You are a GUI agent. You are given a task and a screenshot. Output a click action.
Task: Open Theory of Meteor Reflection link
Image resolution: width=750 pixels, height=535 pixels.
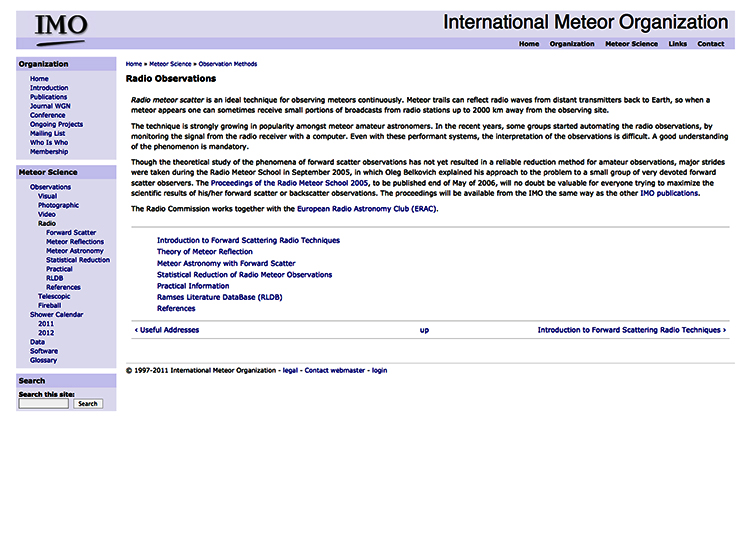[205, 252]
